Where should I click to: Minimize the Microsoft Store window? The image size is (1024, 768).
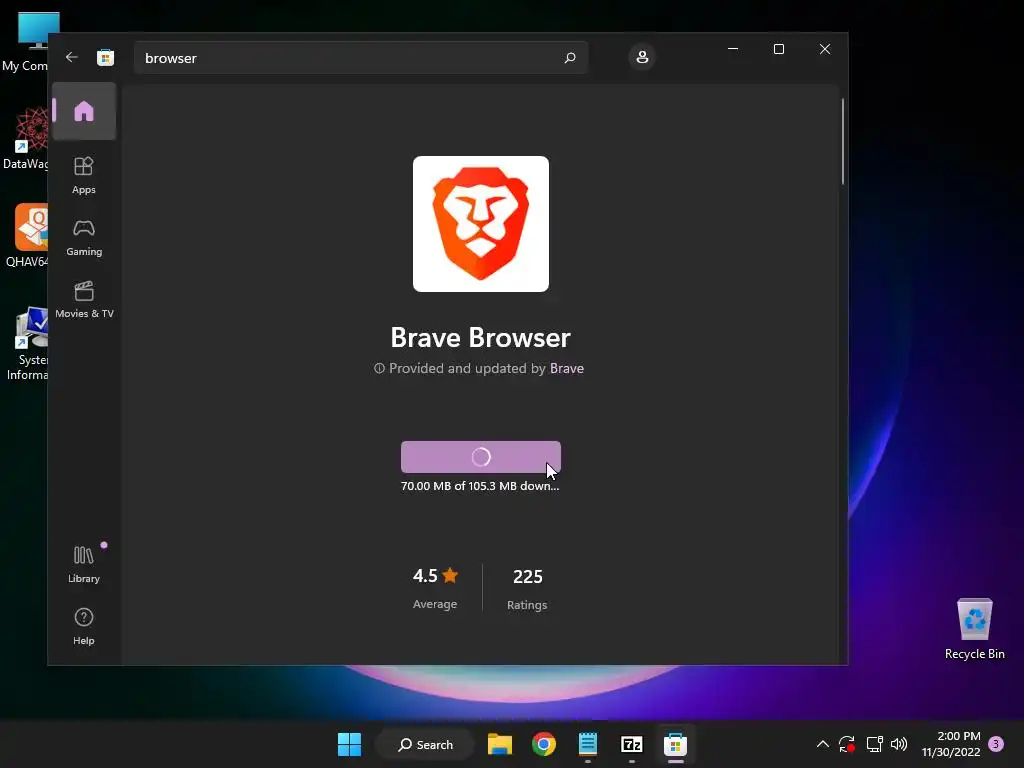pos(733,49)
